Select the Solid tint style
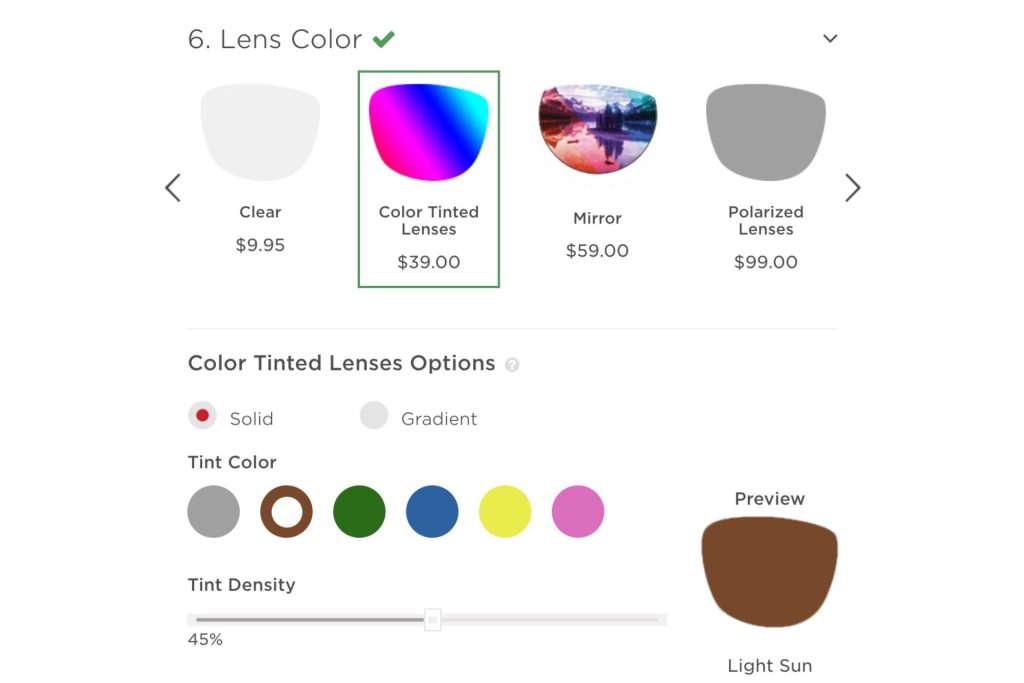 click(x=202, y=416)
